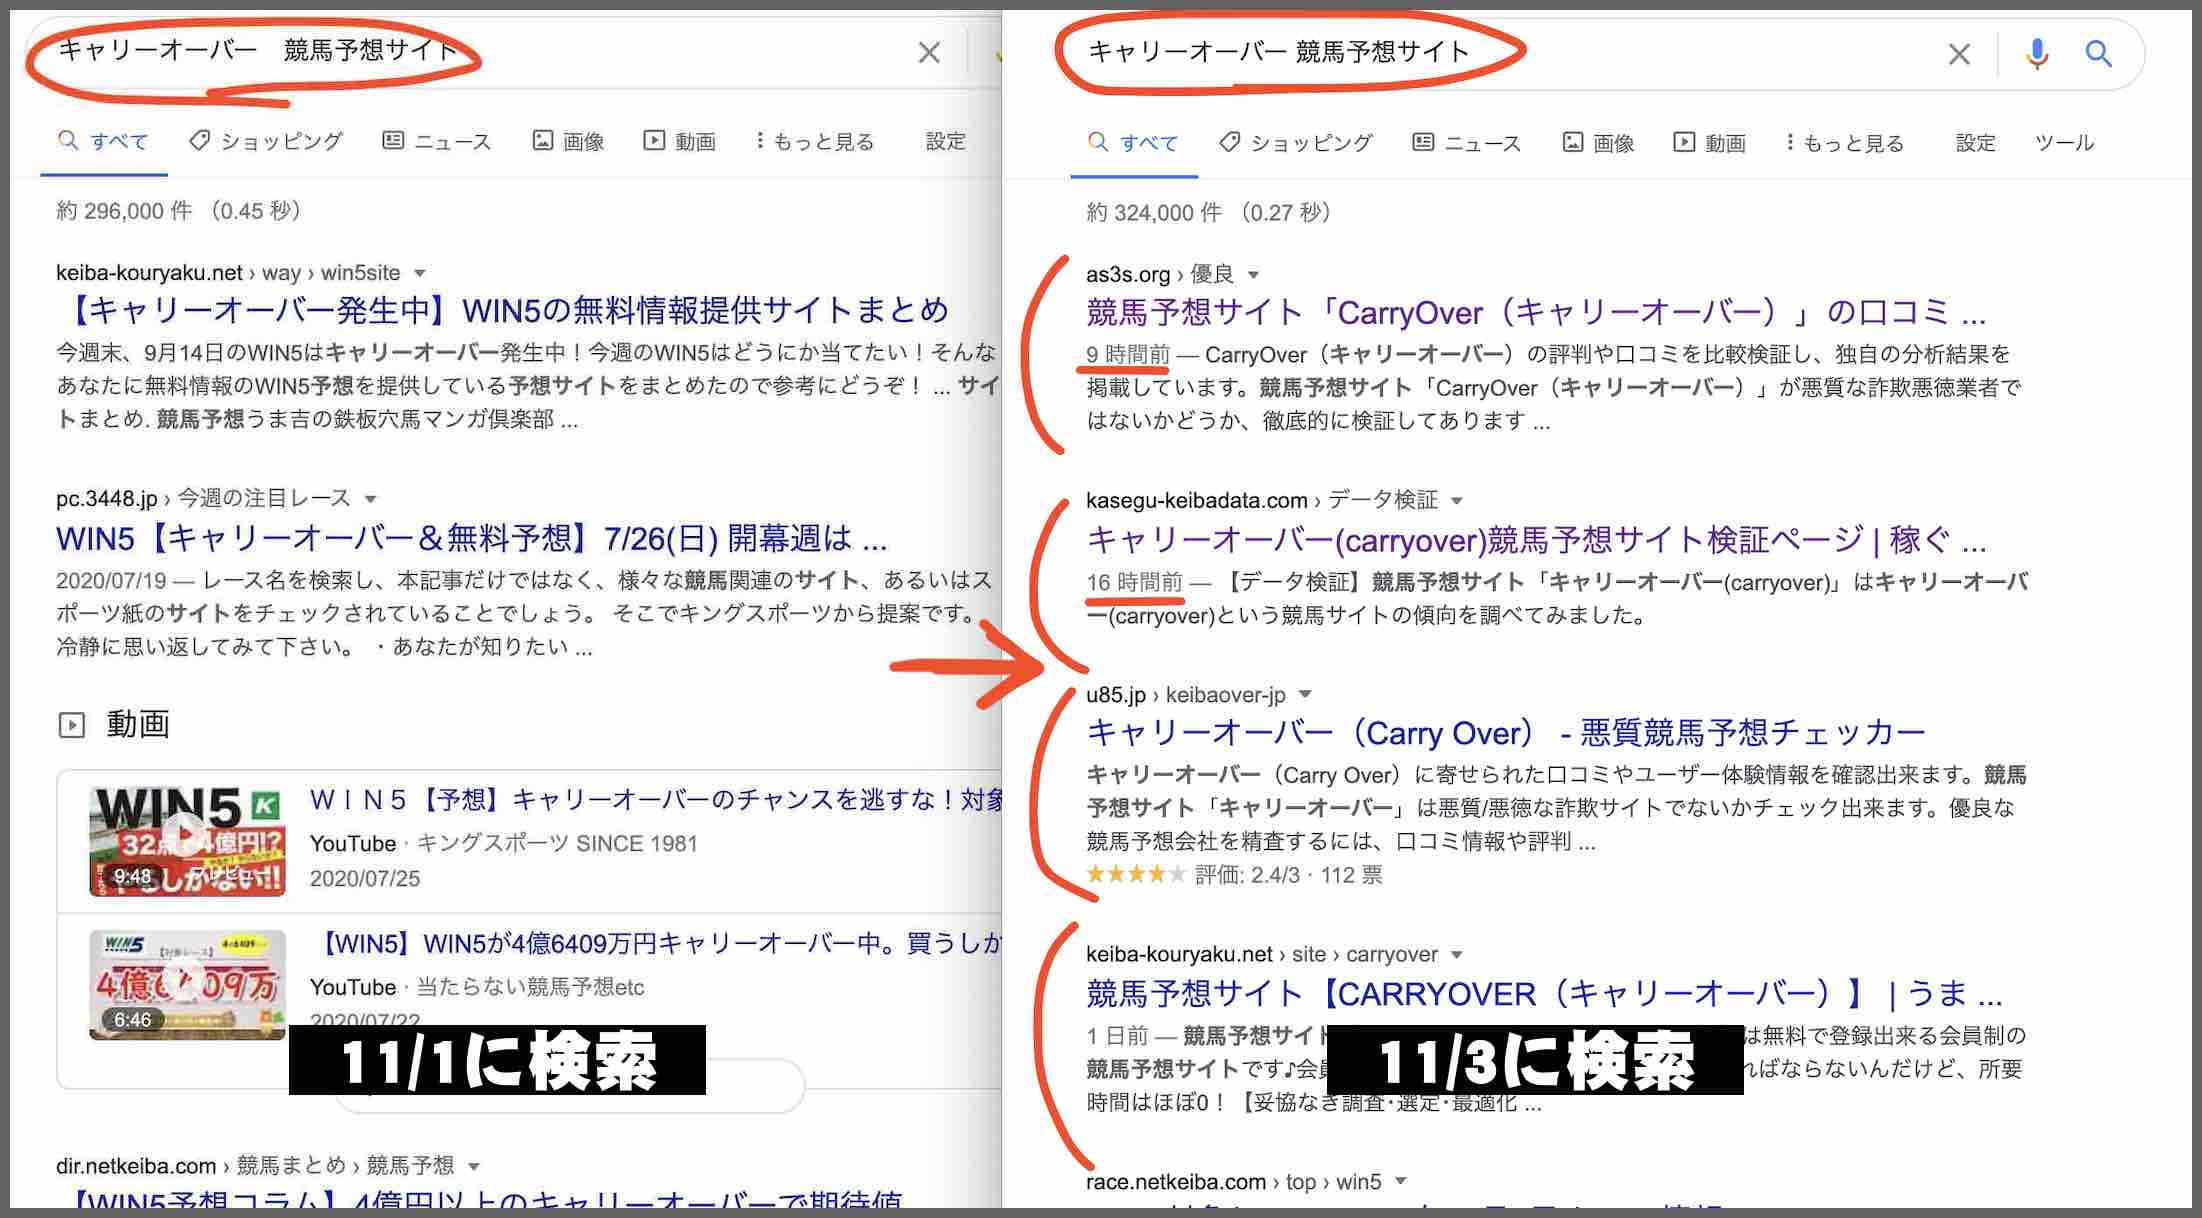Clear the left search query with the X icon
This screenshot has height=1218, width=2202.
coord(928,53)
